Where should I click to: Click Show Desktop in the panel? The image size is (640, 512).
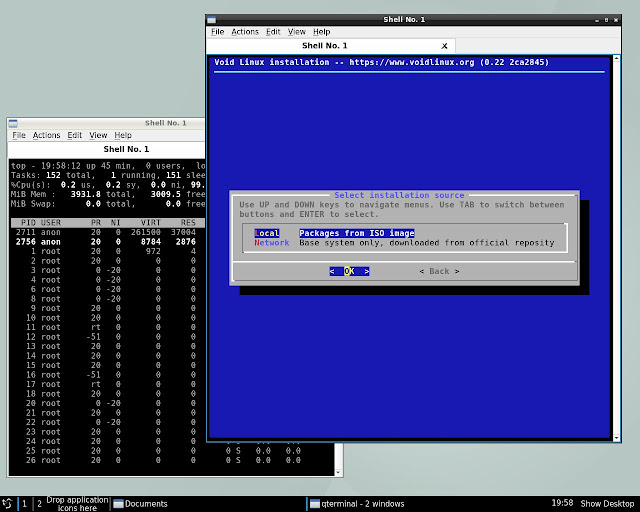point(607,503)
